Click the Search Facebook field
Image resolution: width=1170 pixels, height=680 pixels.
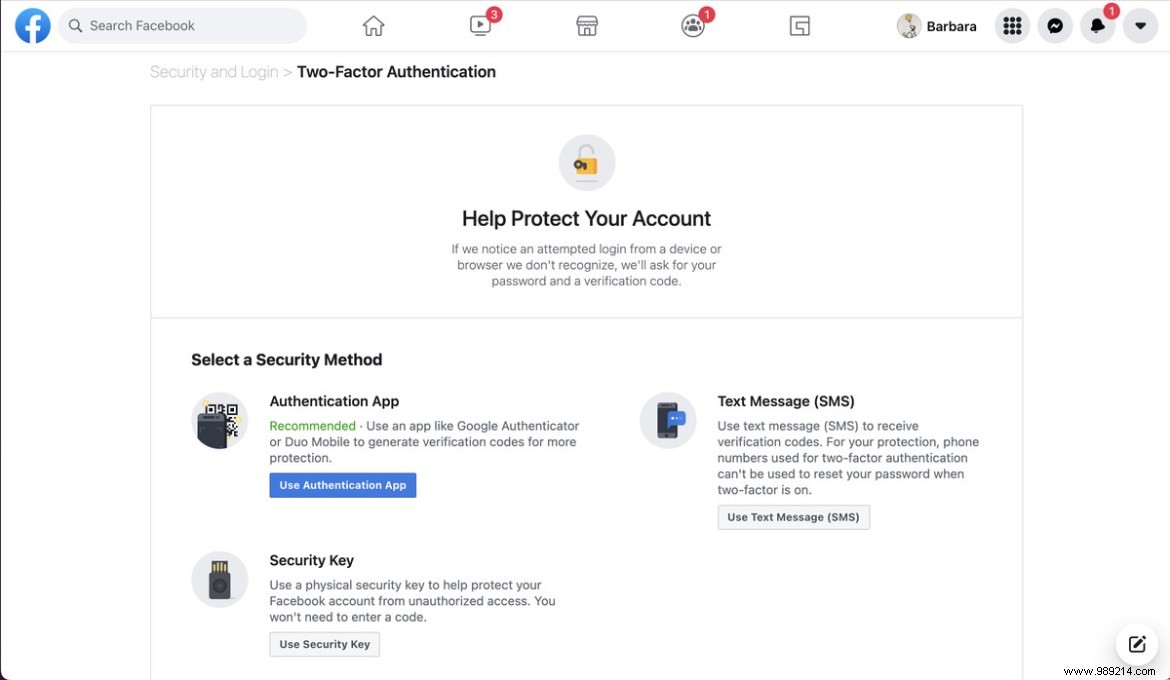[182, 25]
